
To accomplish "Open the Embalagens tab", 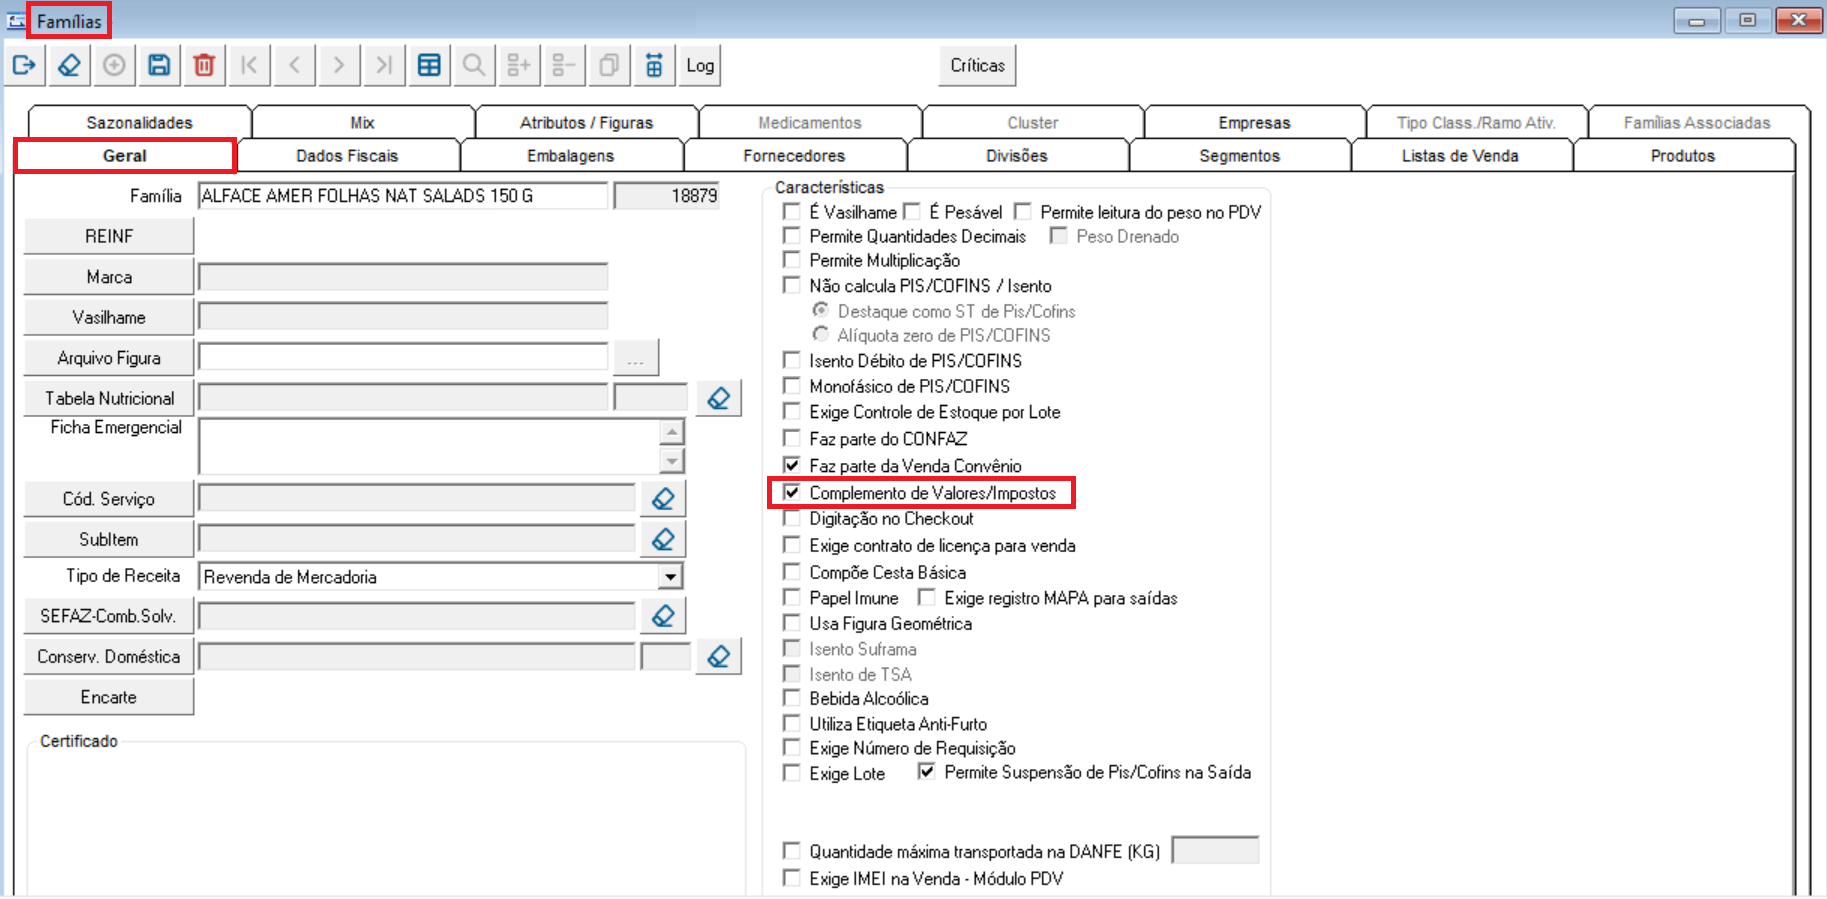I will (570, 156).
